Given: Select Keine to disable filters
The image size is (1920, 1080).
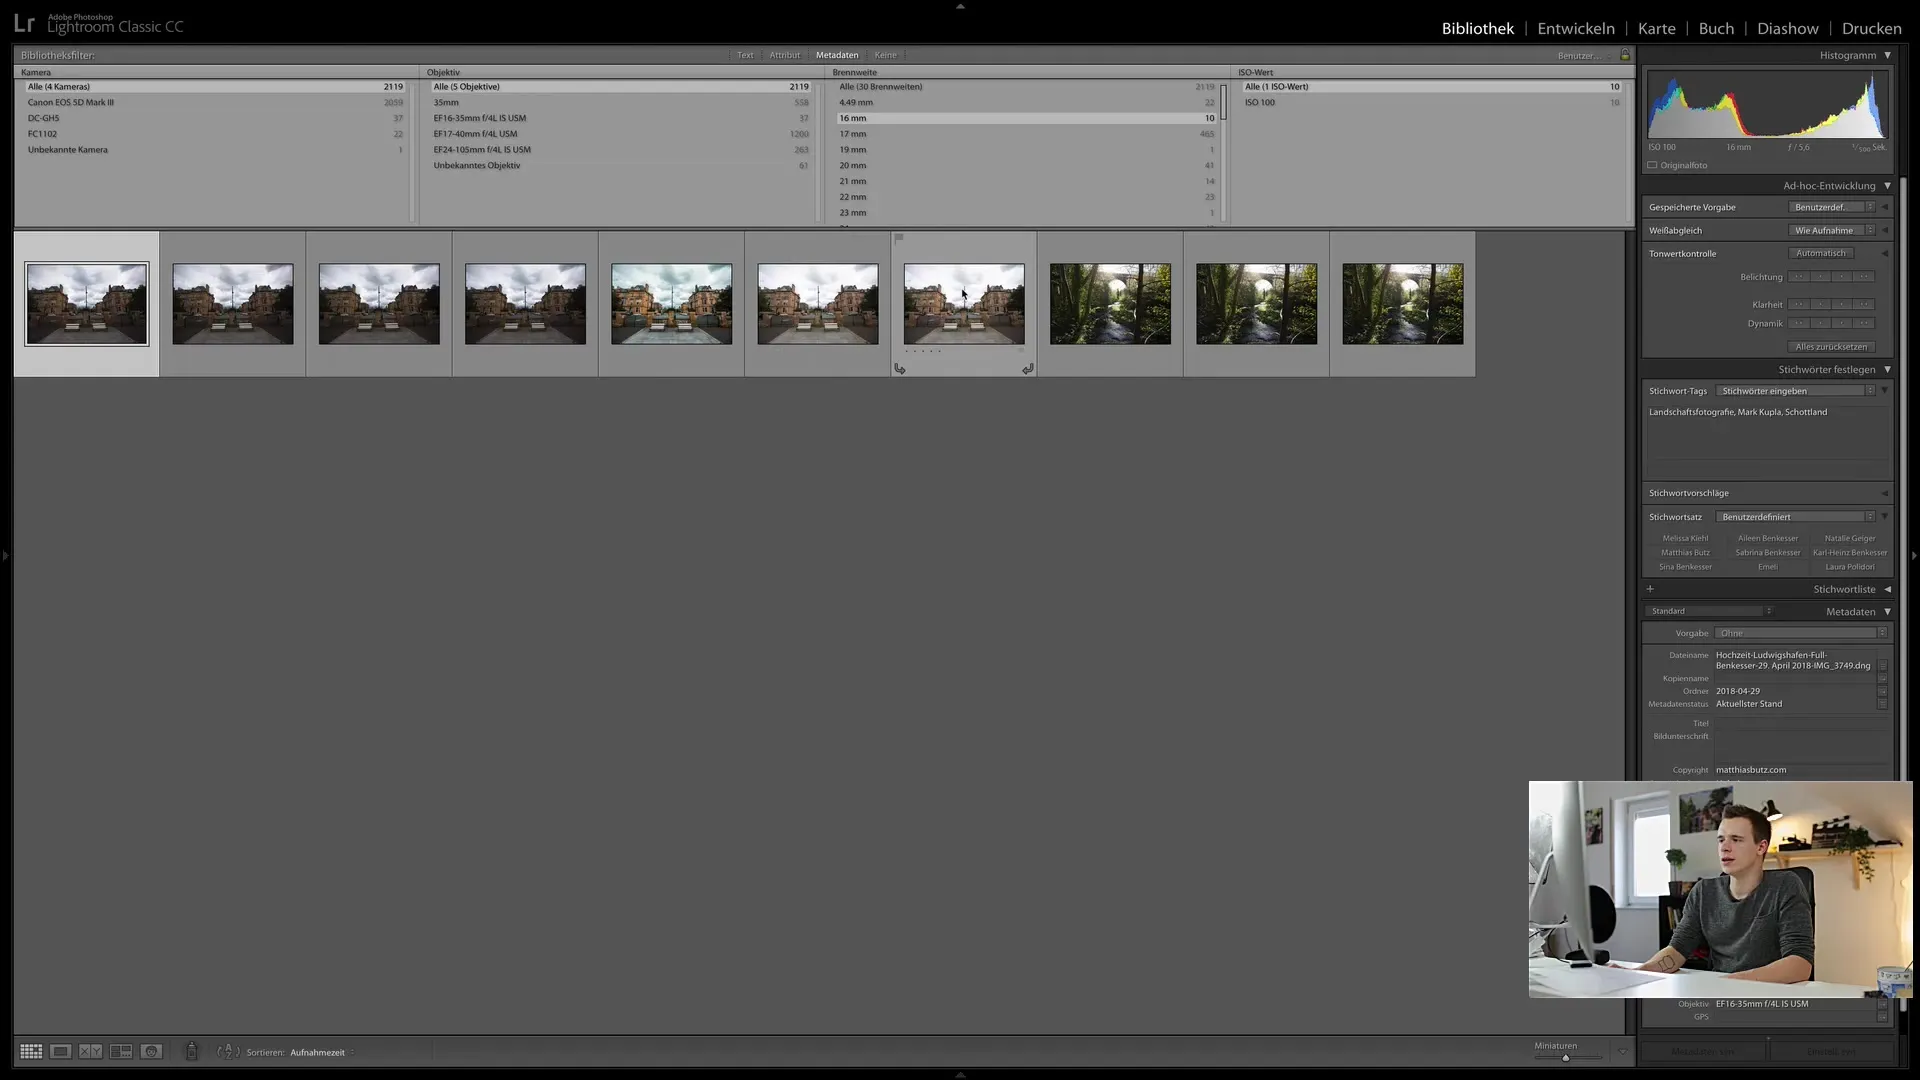Looking at the screenshot, I should click(x=886, y=55).
